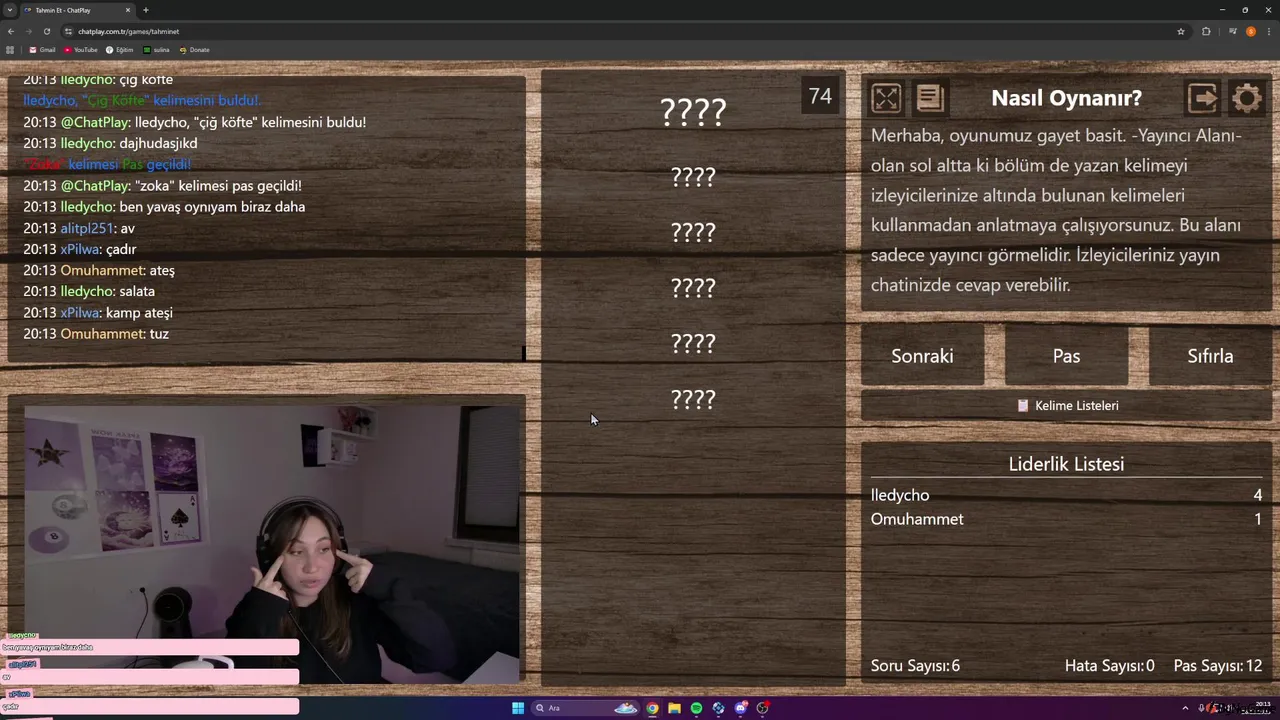The height and width of the screenshot is (720, 1280).
Task: Open Discord from the taskbar
Action: 740,708
